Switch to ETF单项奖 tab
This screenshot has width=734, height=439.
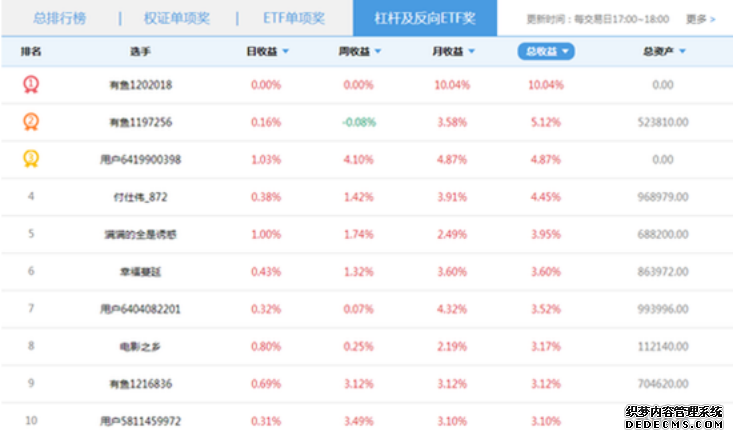[294, 18]
